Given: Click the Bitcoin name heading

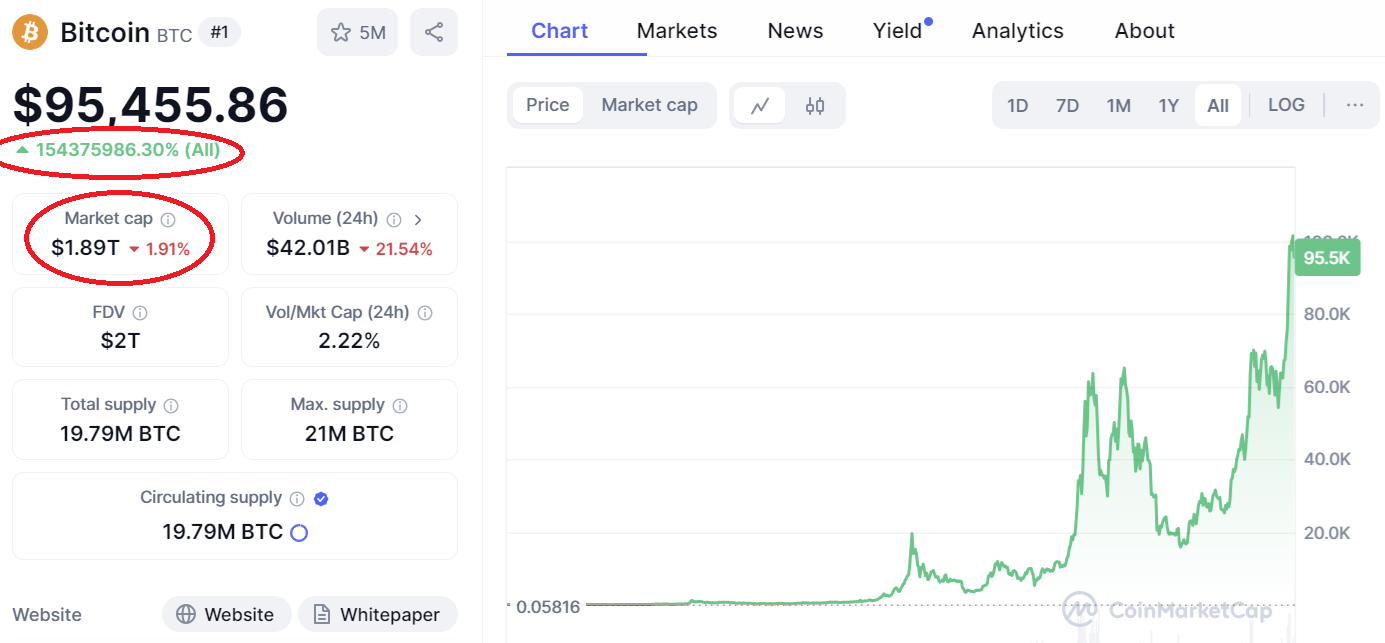Looking at the screenshot, I should tap(105, 32).
